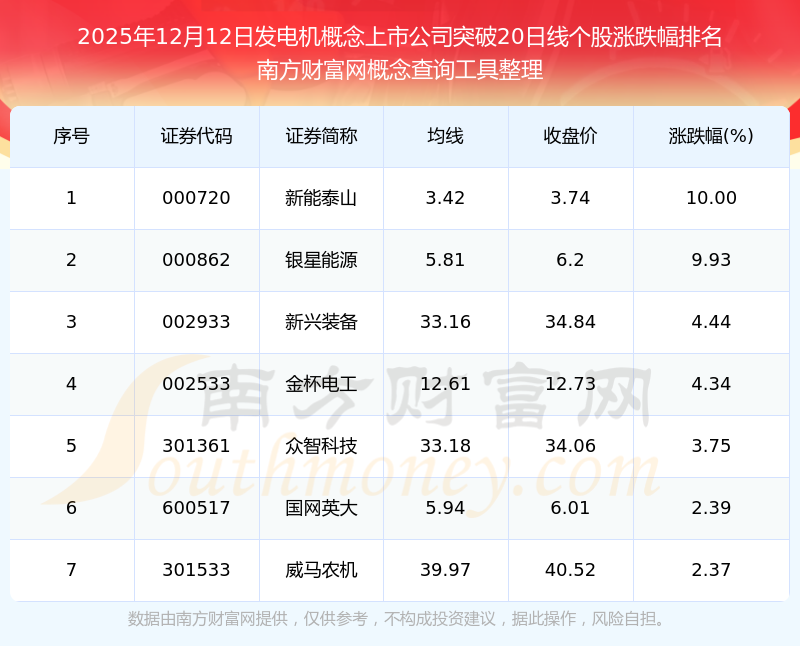Select stock name 威马农机

pyautogui.click(x=321, y=570)
